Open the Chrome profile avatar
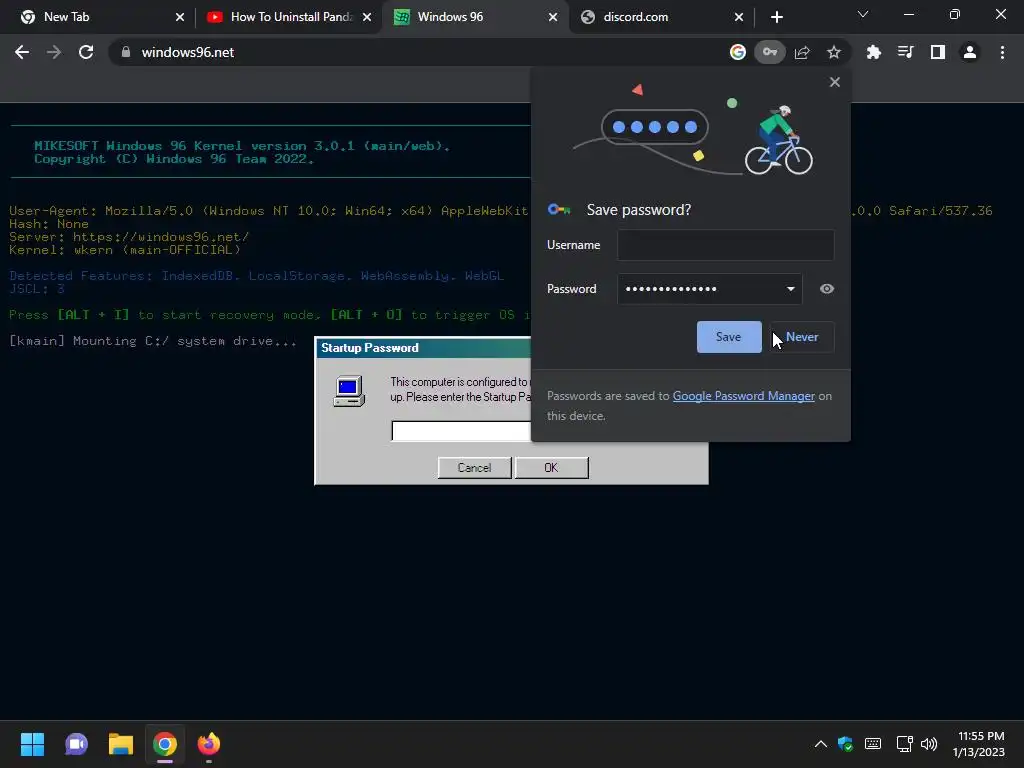 coord(970,52)
